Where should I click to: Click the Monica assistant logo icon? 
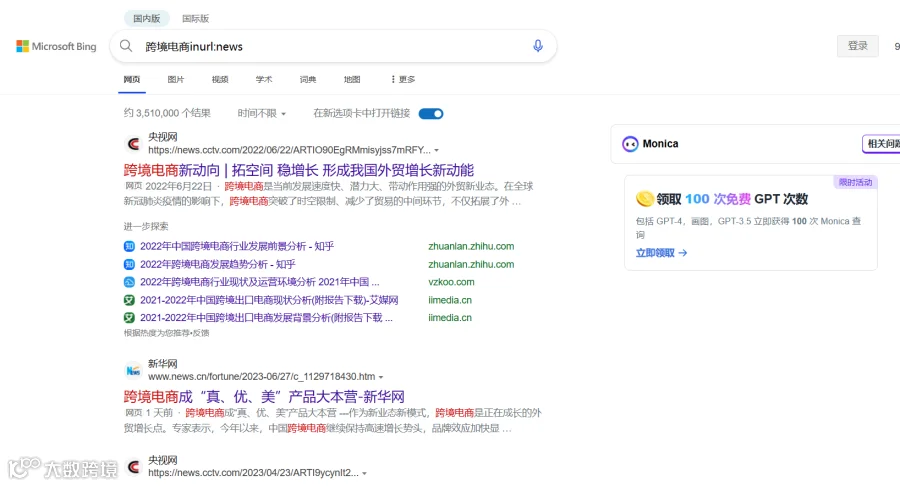(x=630, y=144)
